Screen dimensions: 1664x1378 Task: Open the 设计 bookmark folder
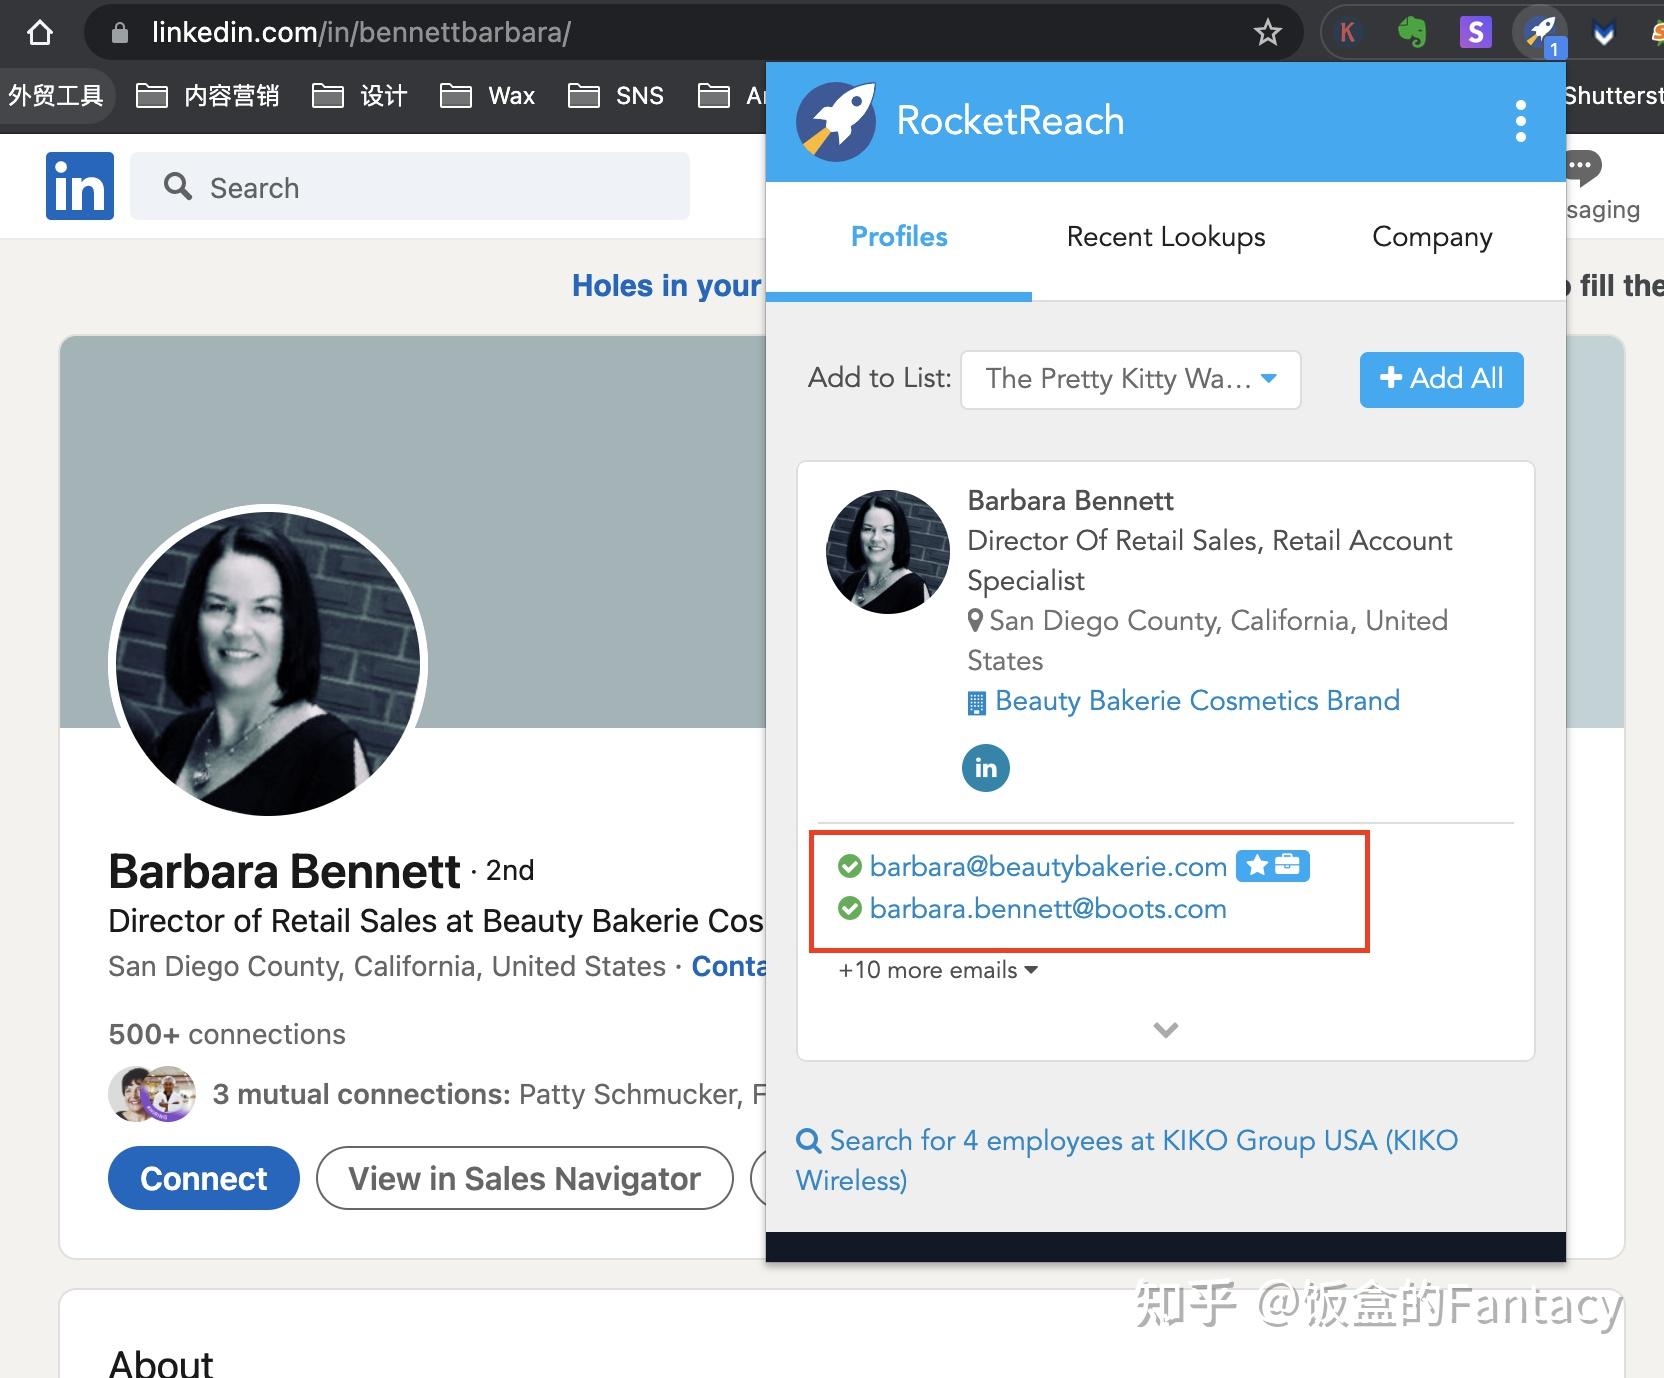point(360,96)
